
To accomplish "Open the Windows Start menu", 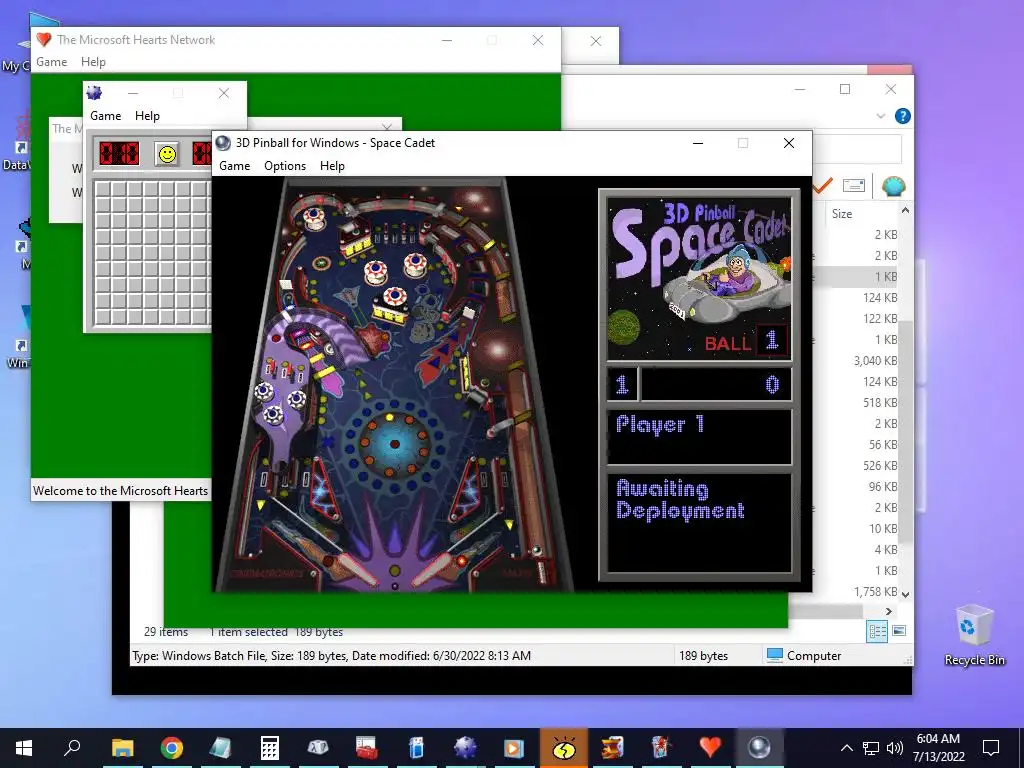I will 24,748.
